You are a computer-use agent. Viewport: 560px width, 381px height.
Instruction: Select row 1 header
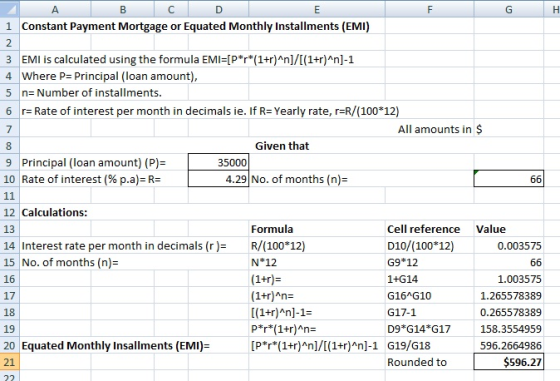(x=10, y=26)
